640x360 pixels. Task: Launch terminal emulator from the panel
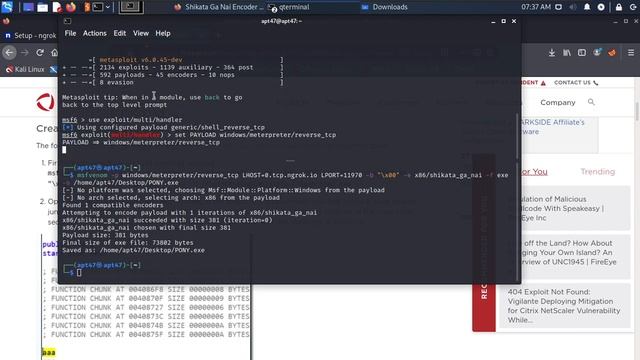pos(98,7)
